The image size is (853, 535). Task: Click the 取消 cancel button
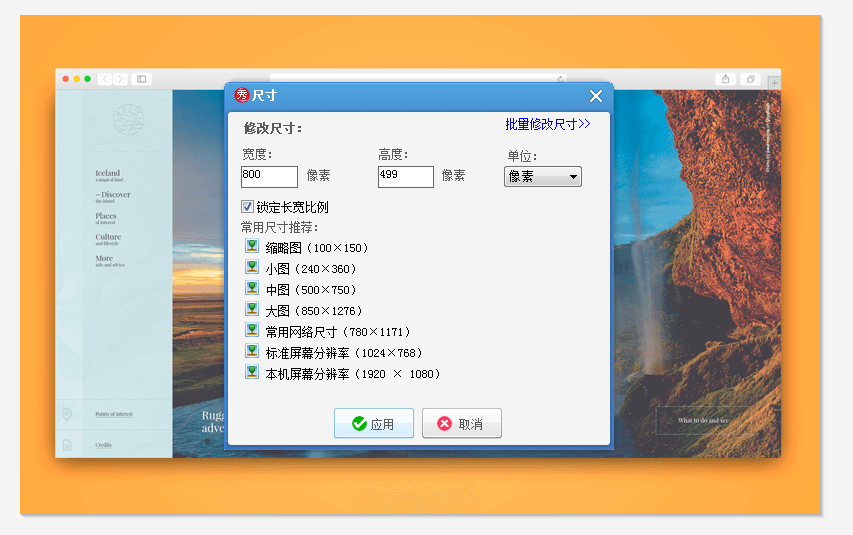(x=462, y=423)
